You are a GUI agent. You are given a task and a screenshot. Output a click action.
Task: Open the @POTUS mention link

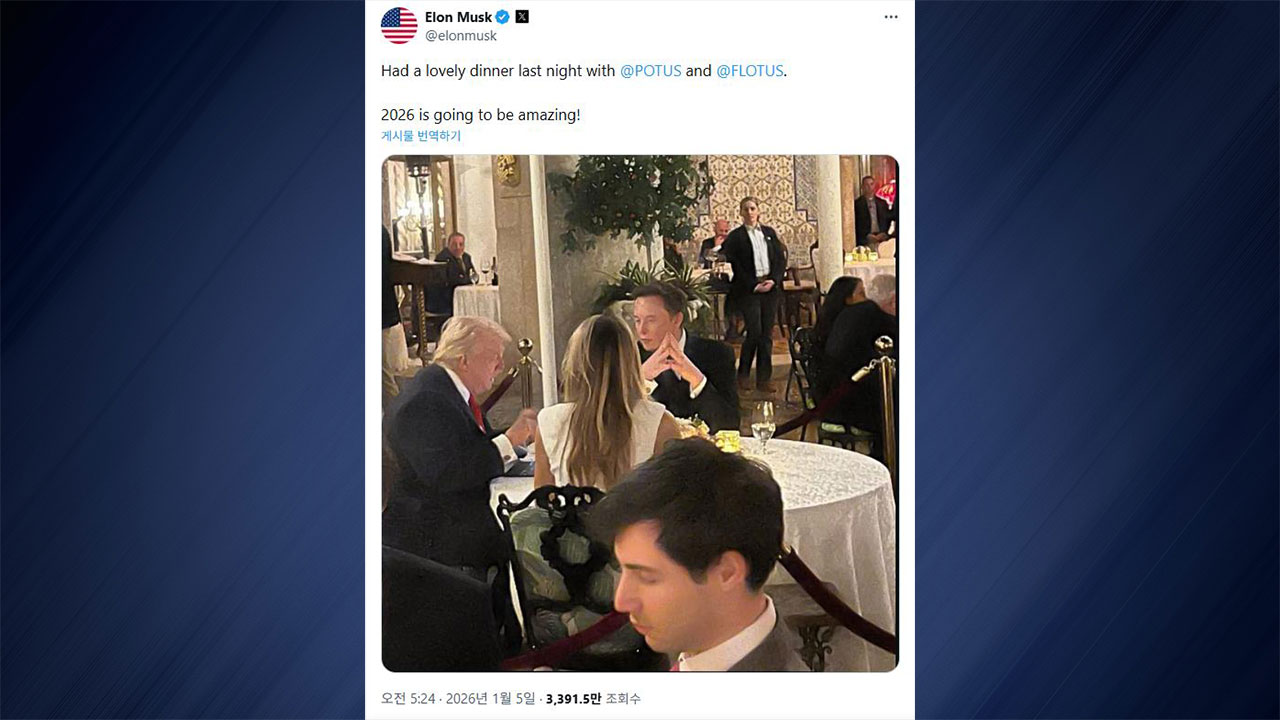(651, 71)
